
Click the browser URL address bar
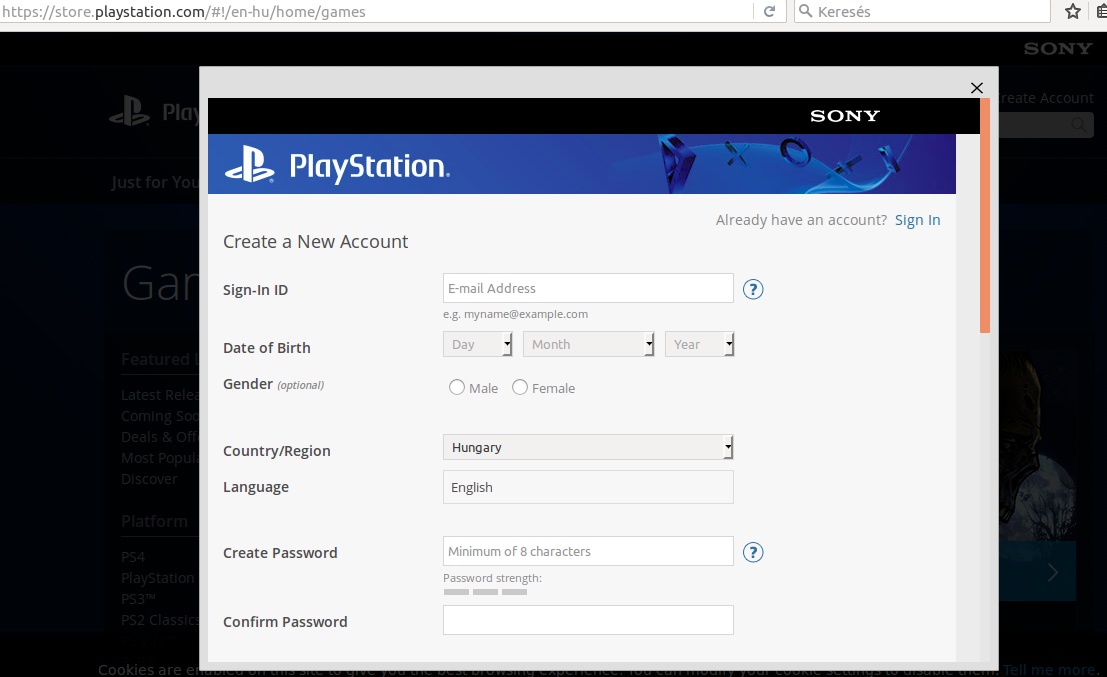coord(378,11)
